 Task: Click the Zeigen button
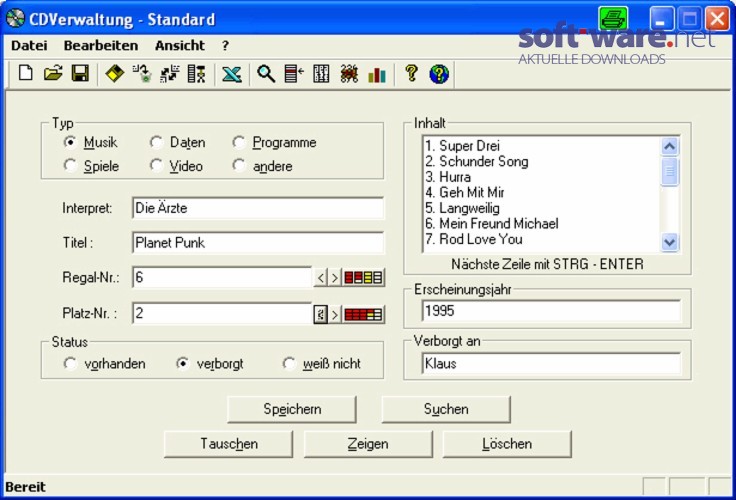[x=368, y=444]
